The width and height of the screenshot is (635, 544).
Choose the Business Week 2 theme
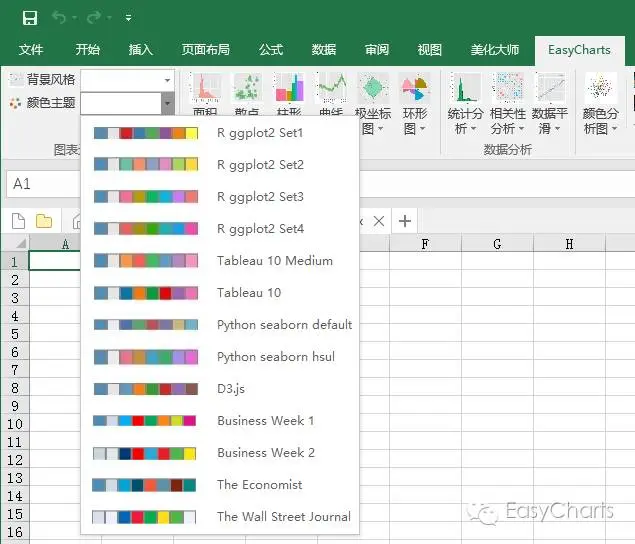click(220, 453)
